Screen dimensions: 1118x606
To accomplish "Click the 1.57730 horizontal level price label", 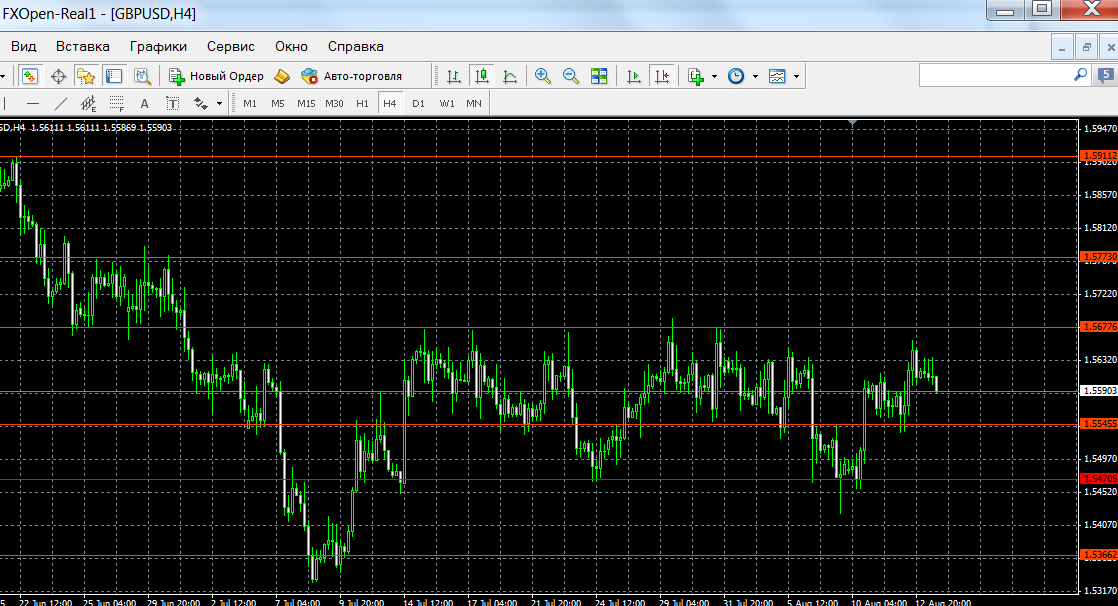I will (1099, 257).
